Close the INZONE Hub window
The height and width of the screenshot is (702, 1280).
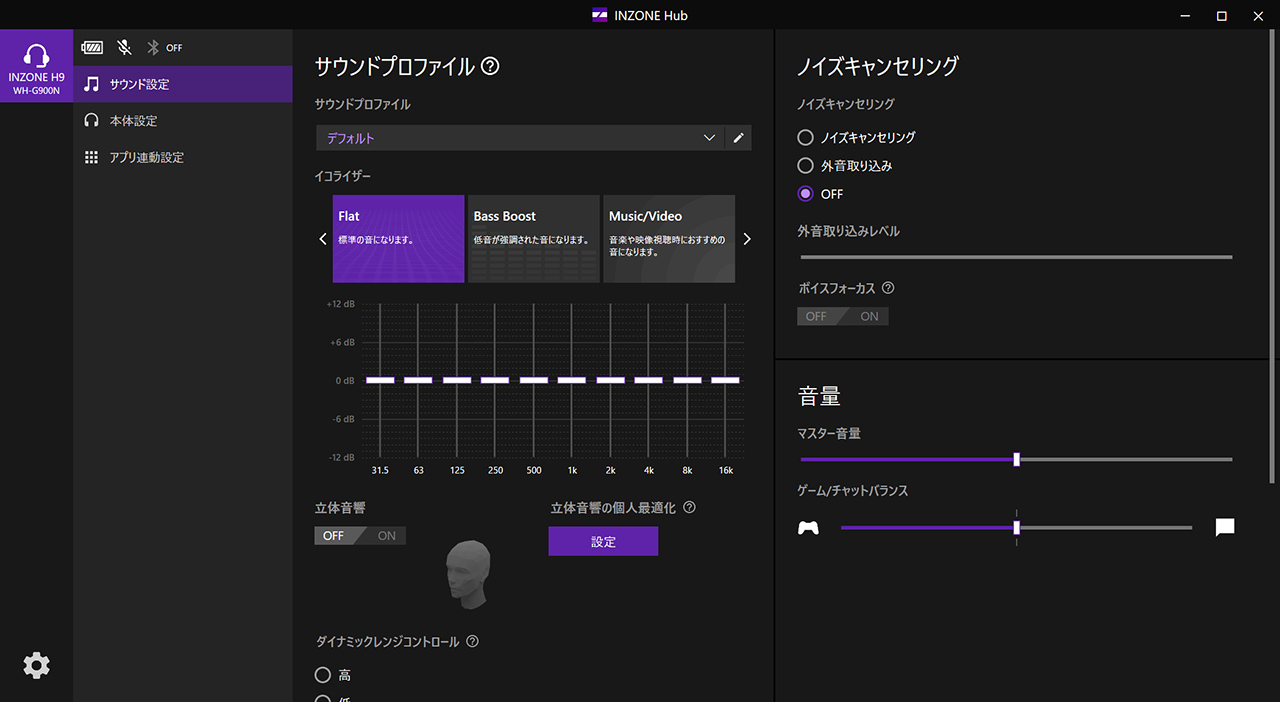(x=1259, y=16)
